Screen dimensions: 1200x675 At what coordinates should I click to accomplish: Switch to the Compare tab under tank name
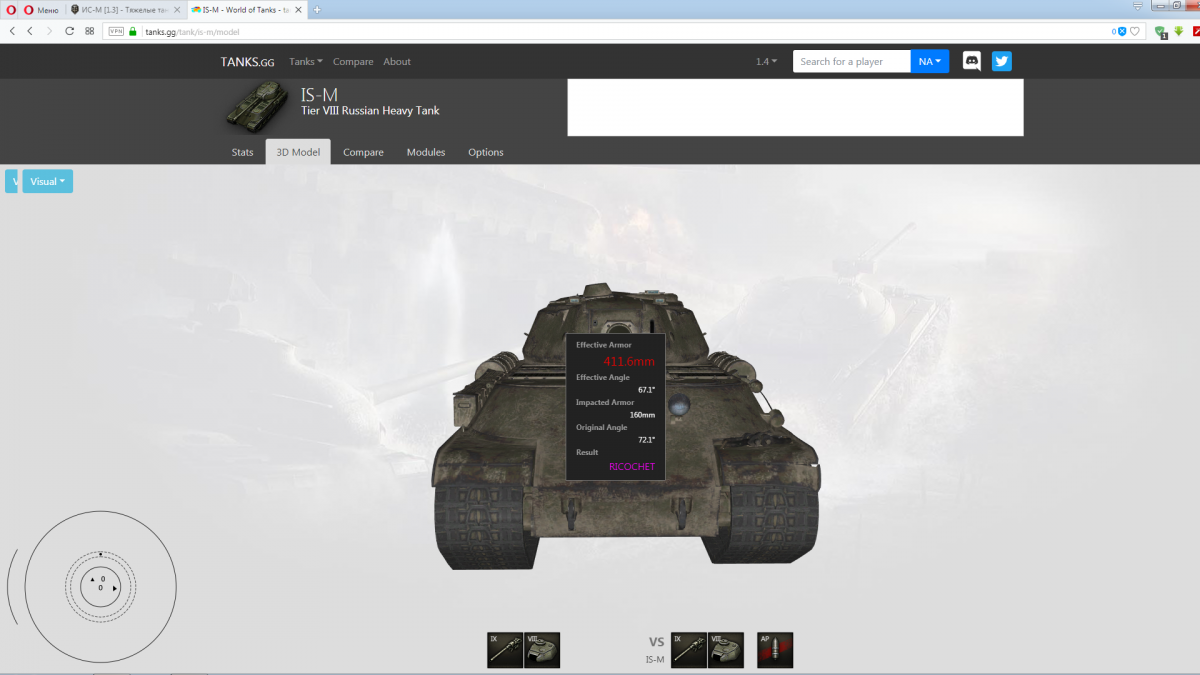coord(363,152)
